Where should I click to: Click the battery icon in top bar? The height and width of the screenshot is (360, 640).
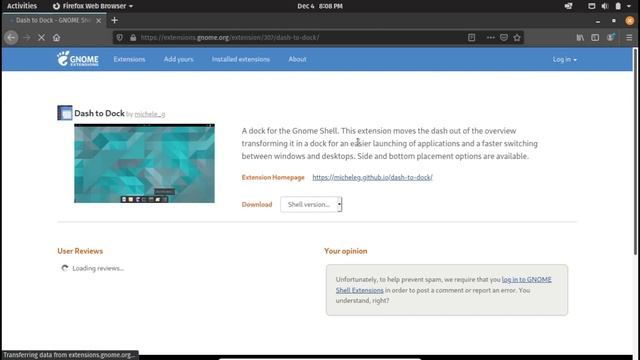[618, 6]
